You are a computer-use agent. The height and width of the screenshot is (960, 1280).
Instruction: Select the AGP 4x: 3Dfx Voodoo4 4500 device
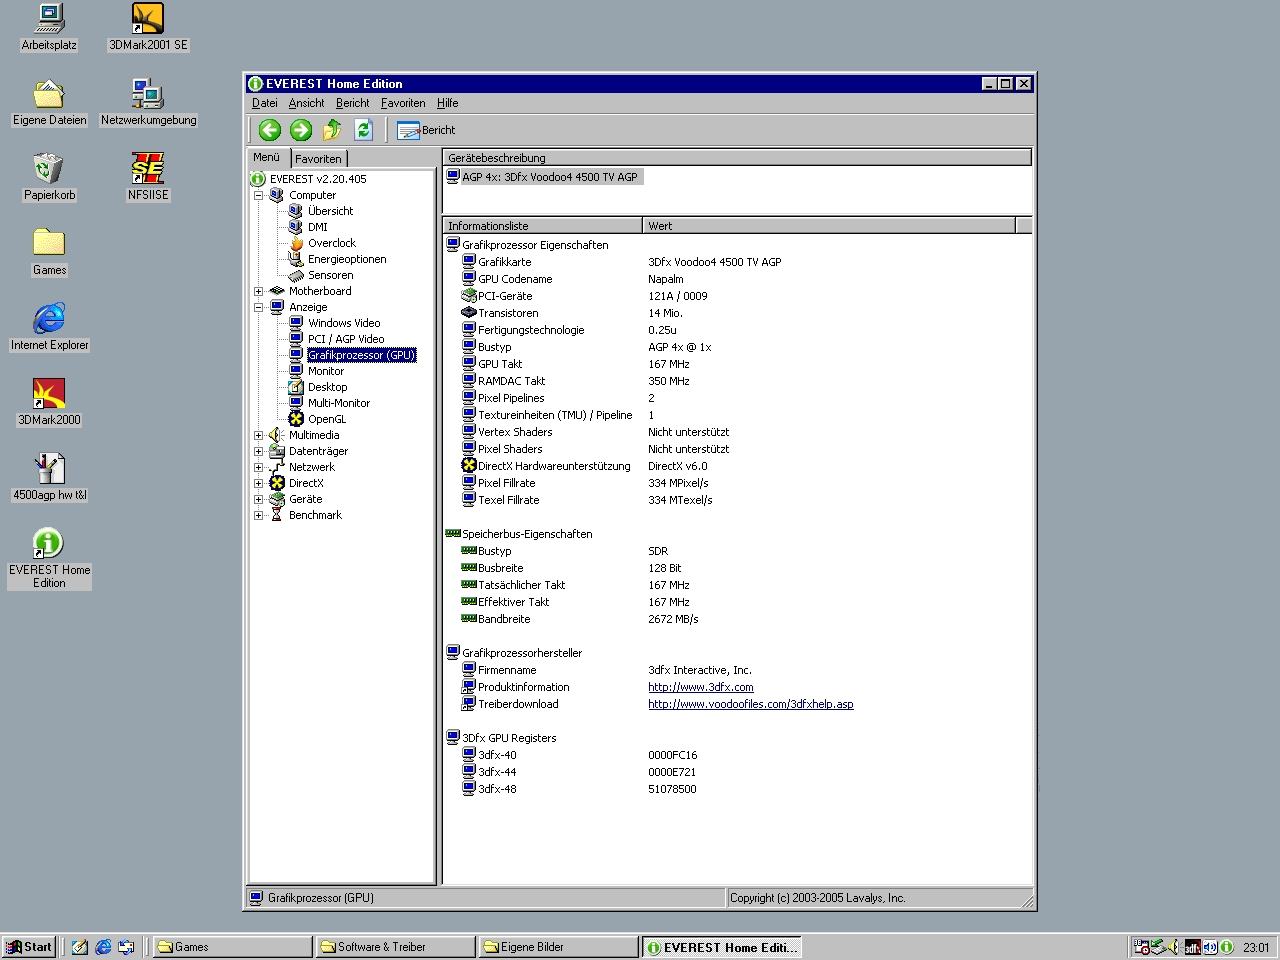[x=549, y=177]
